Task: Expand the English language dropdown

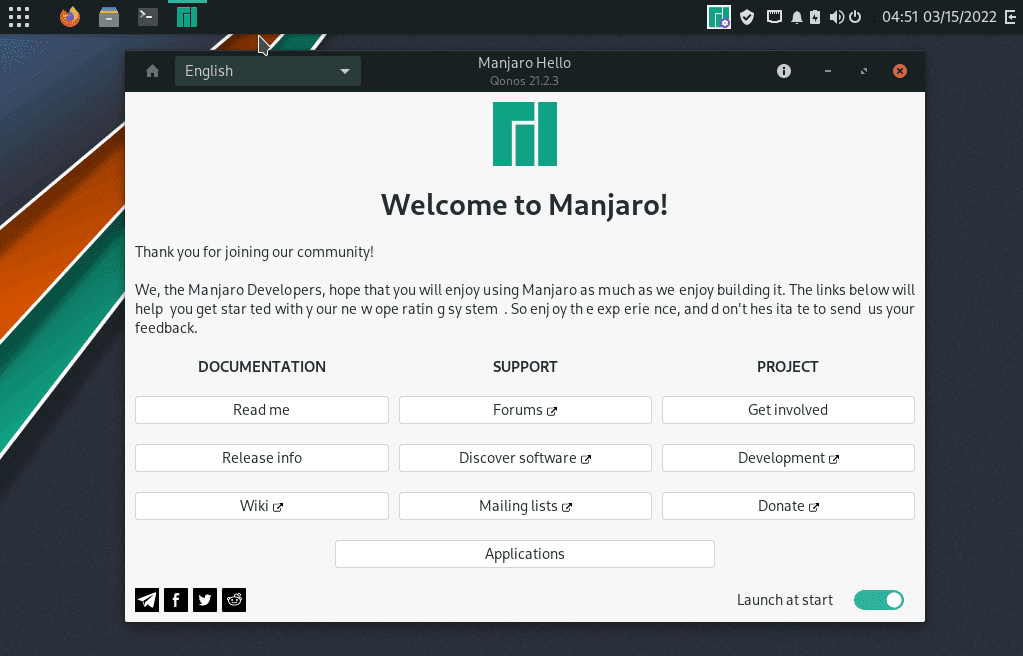Action: (x=267, y=71)
